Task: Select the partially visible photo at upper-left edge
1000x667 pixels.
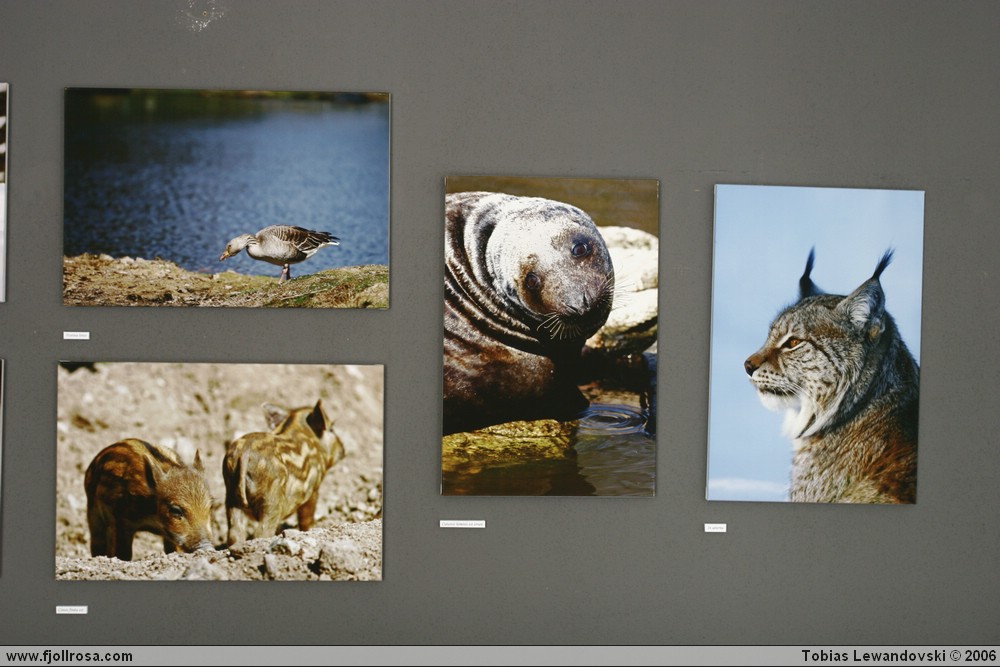Action: (x=3, y=192)
